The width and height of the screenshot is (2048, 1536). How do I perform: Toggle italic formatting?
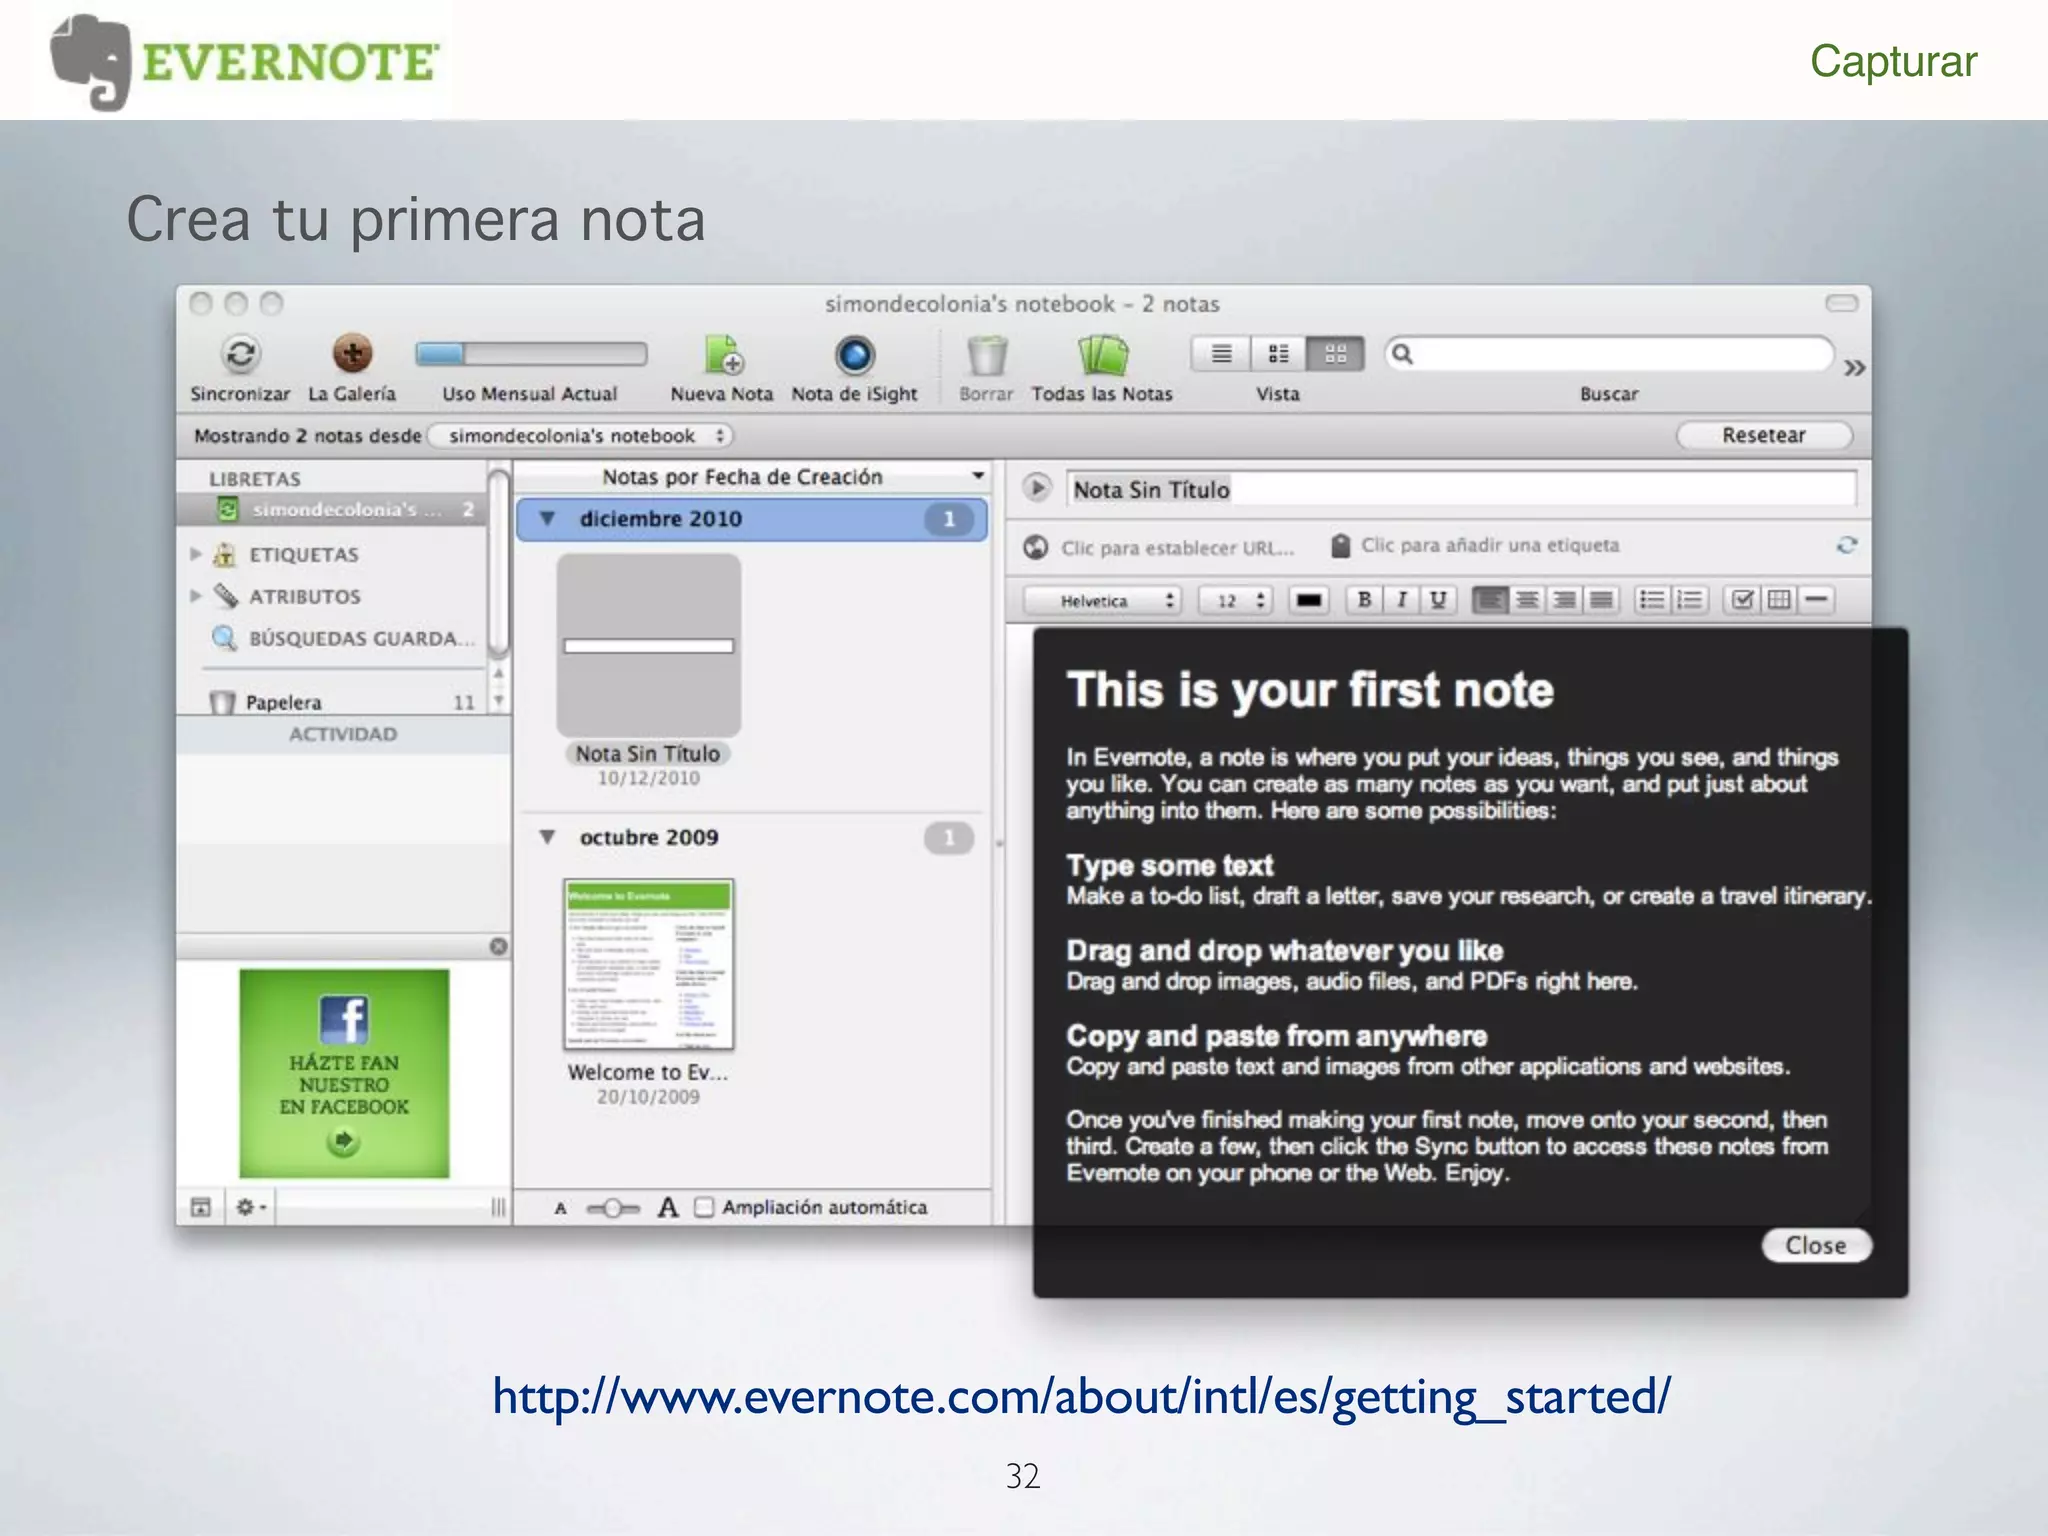pos(1401,600)
